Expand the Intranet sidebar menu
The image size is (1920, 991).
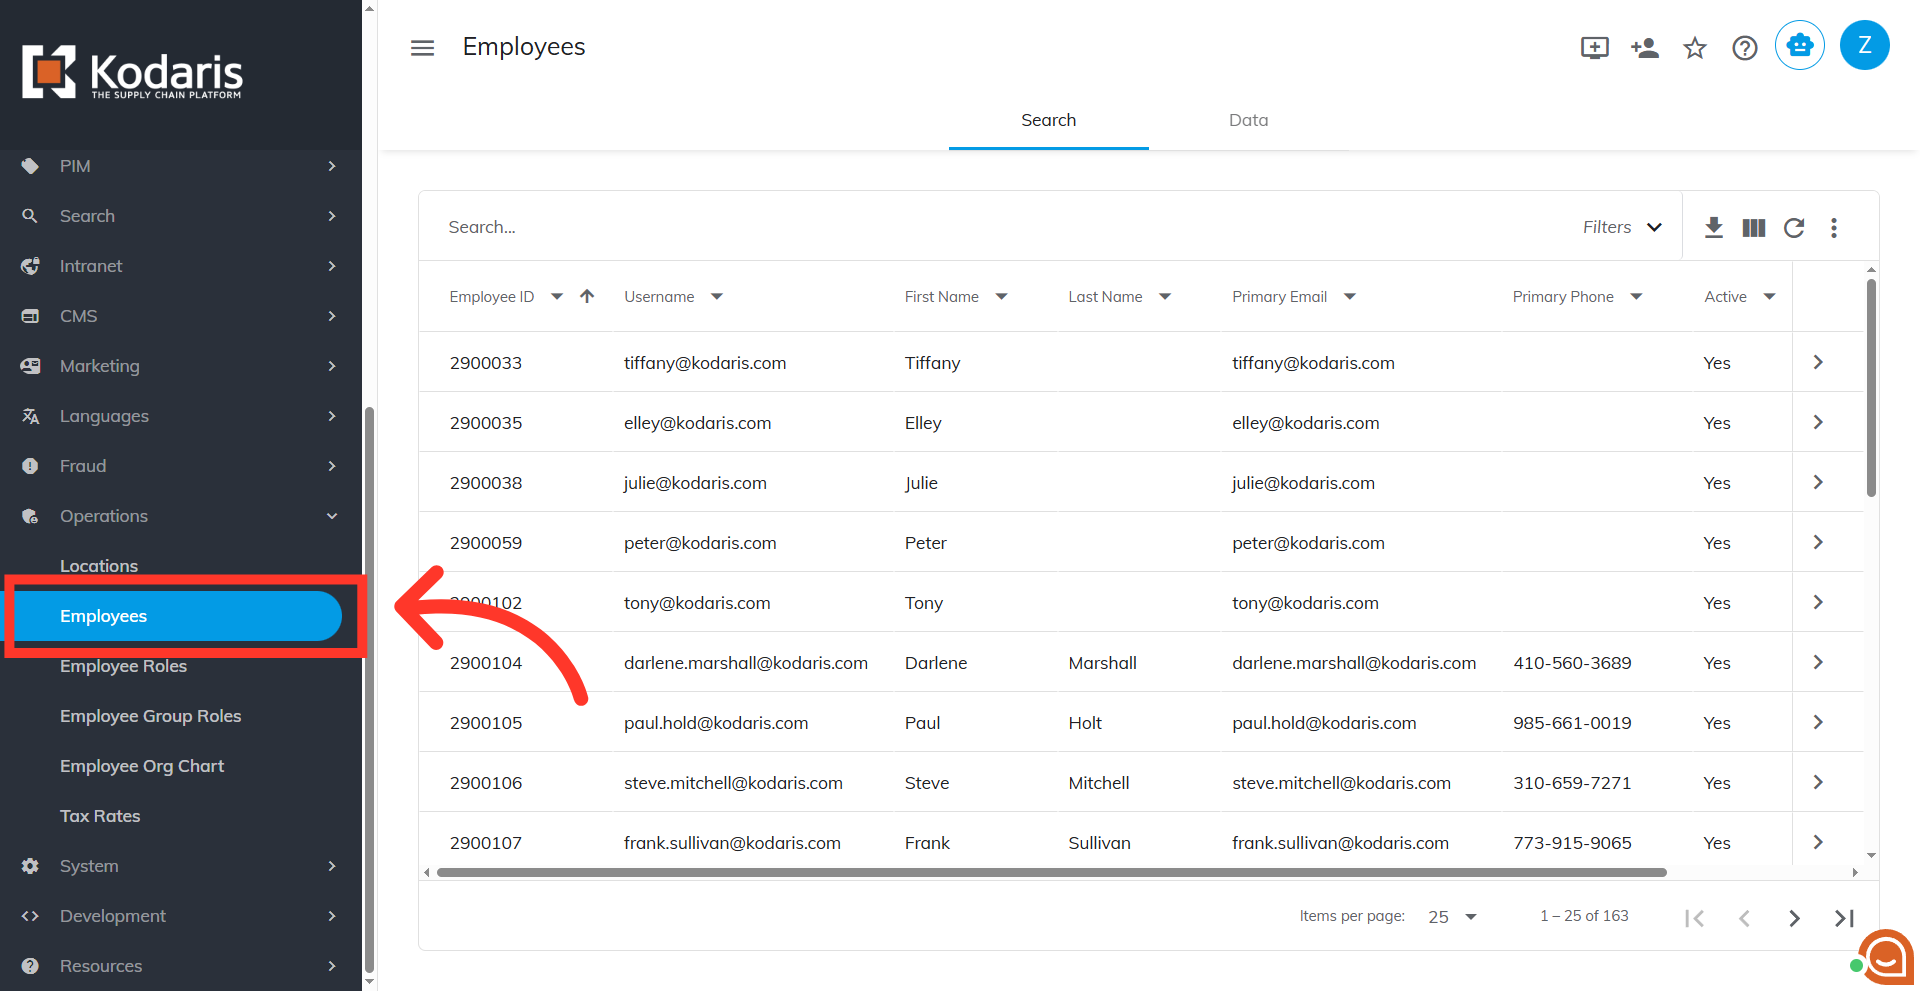pos(180,266)
